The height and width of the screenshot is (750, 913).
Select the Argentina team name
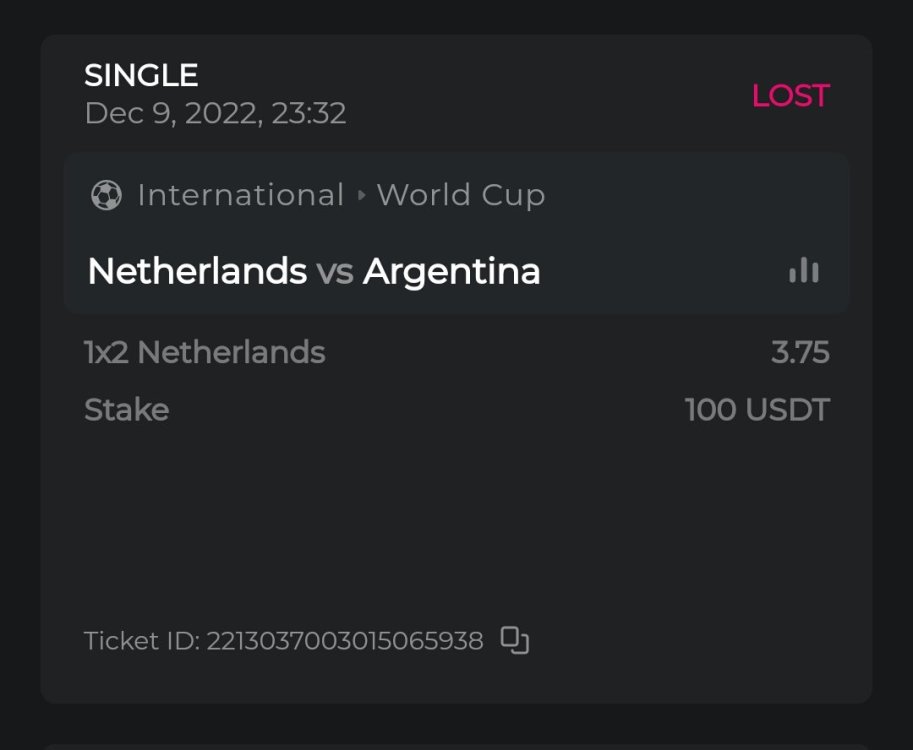[452, 271]
